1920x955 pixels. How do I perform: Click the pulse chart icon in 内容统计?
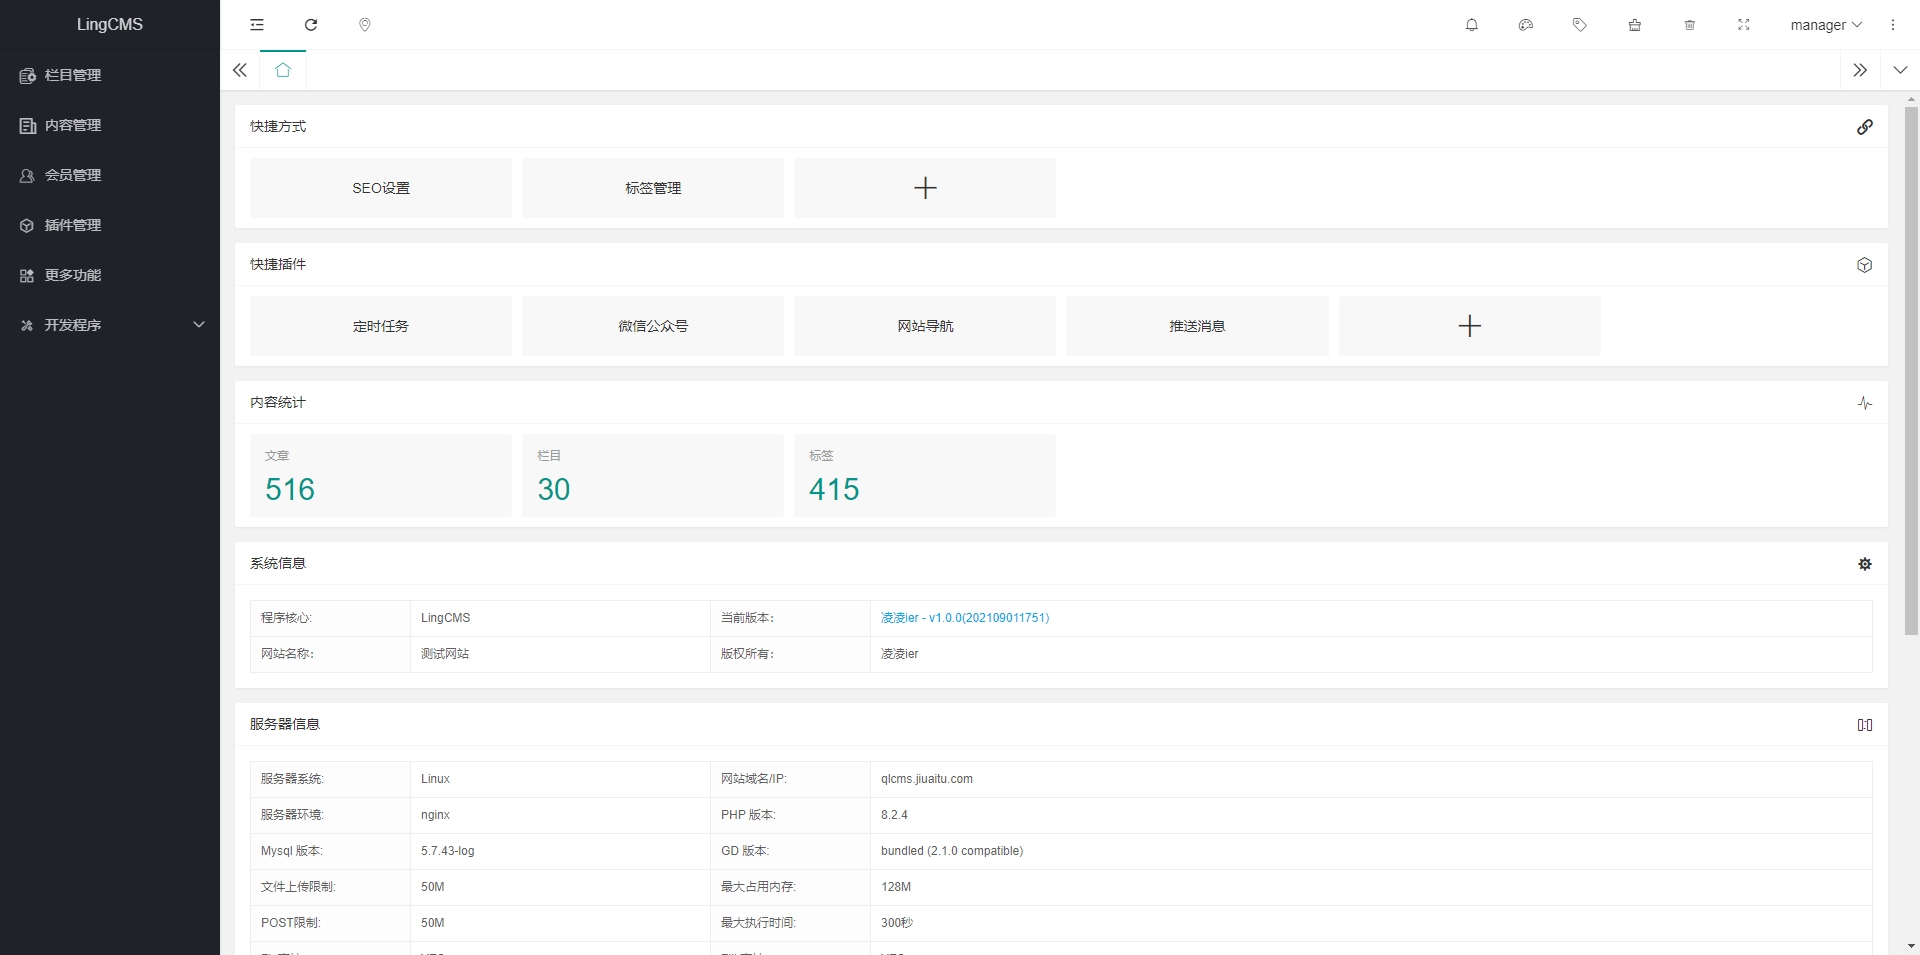click(1865, 403)
